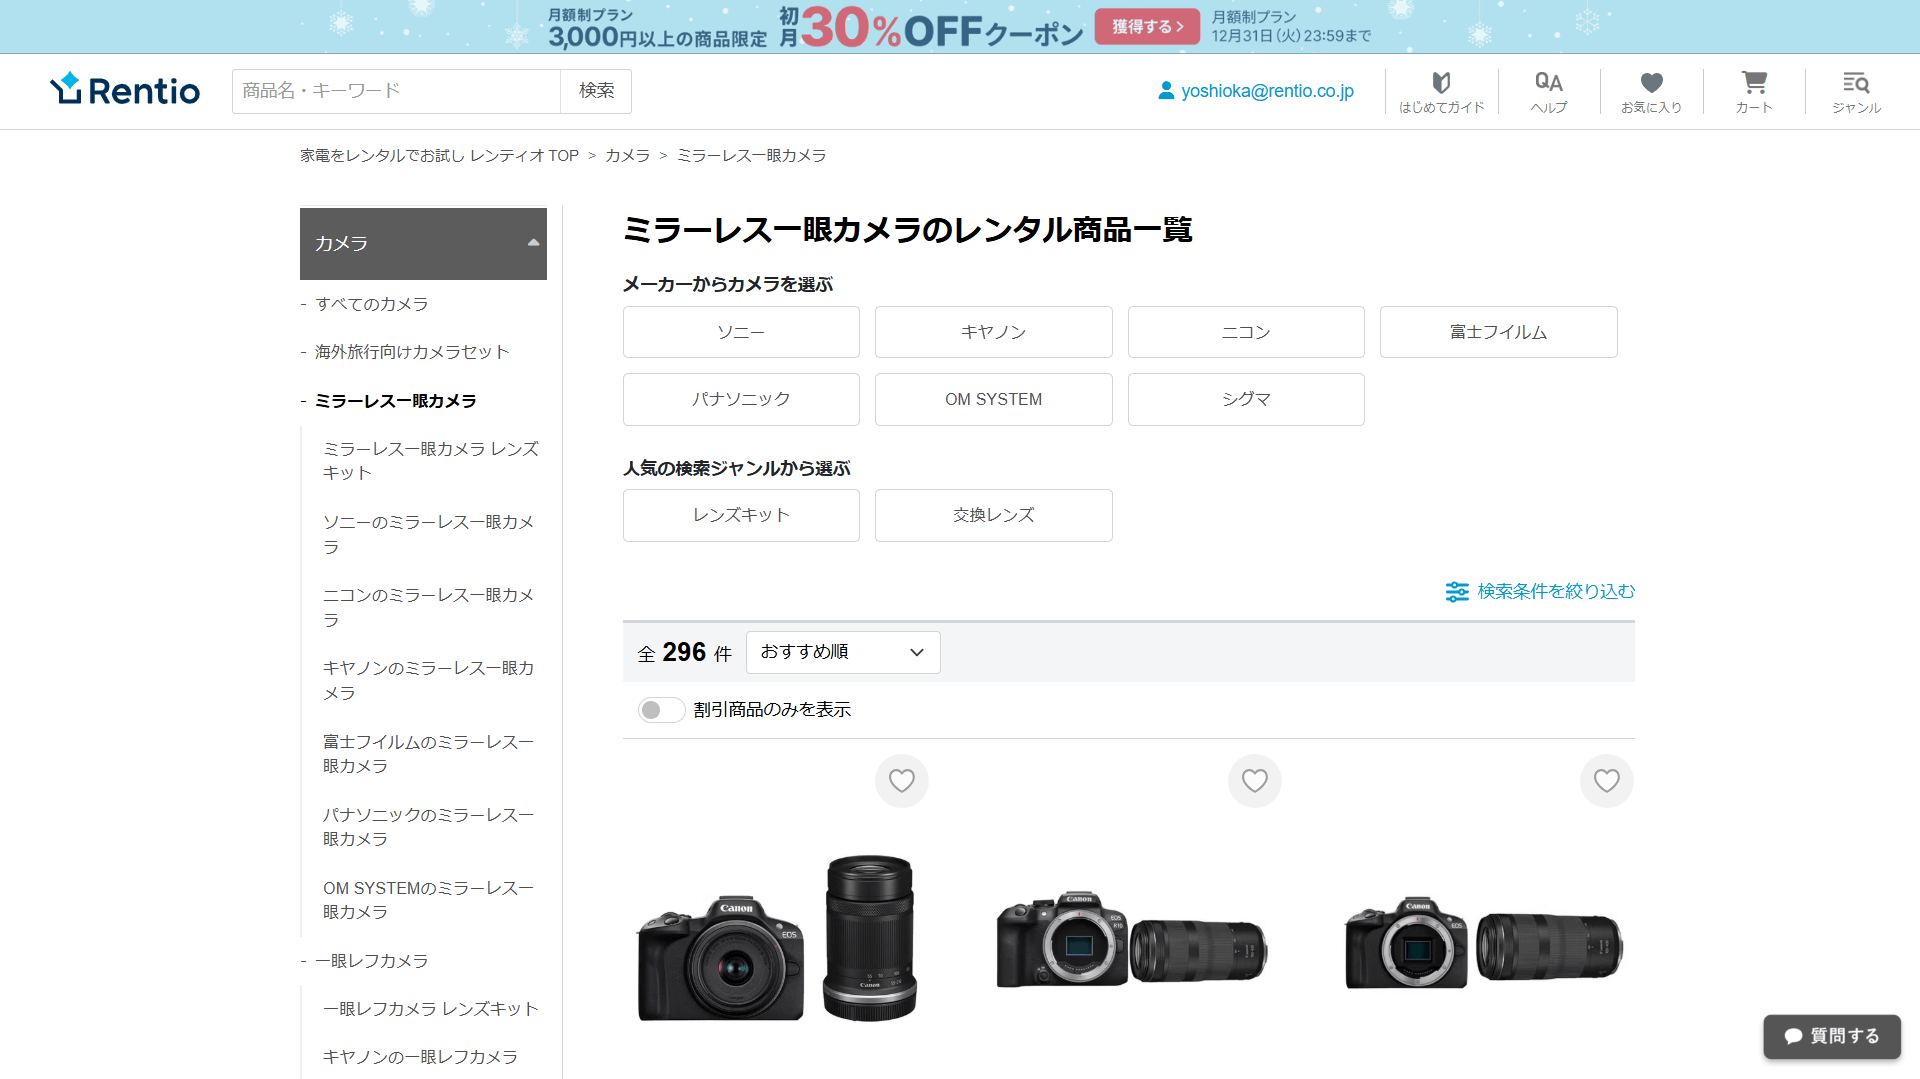Go to 家電をレンタルでお試し レンティオ TOP breadcrumb
Image resolution: width=1920 pixels, height=1079 pixels.
coord(439,156)
